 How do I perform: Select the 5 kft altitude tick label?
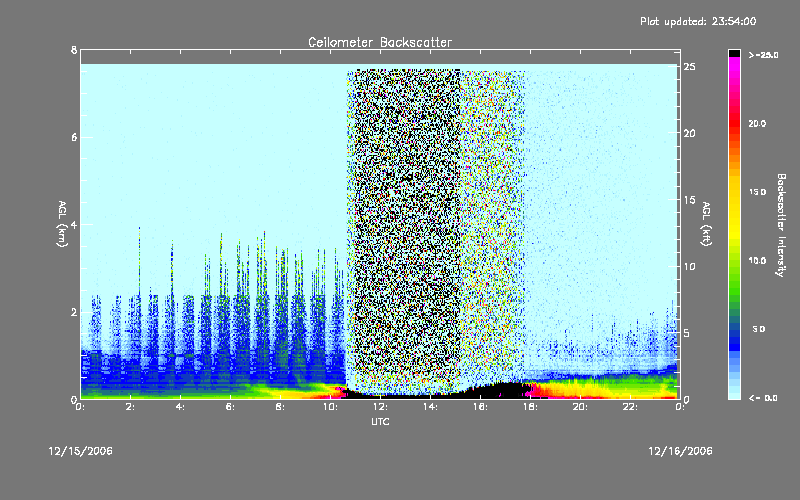click(687, 333)
